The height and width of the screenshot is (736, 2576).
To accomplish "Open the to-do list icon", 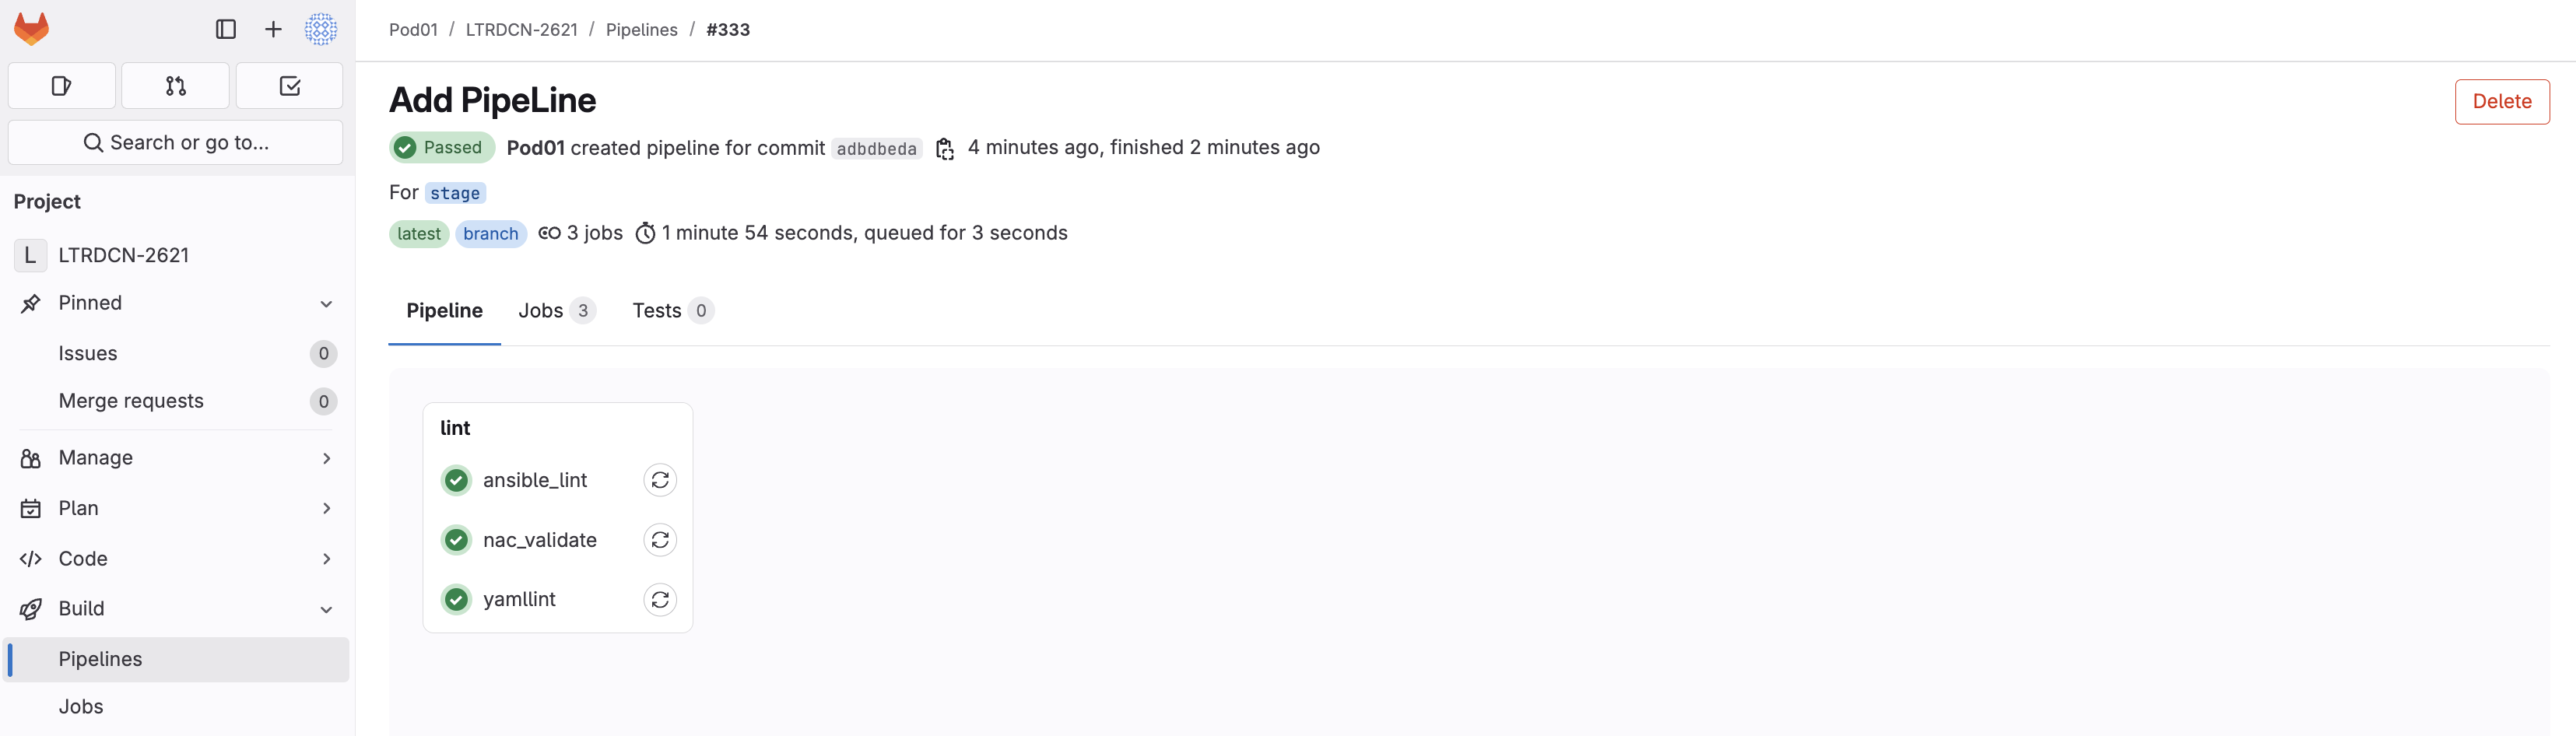I will (x=289, y=86).
